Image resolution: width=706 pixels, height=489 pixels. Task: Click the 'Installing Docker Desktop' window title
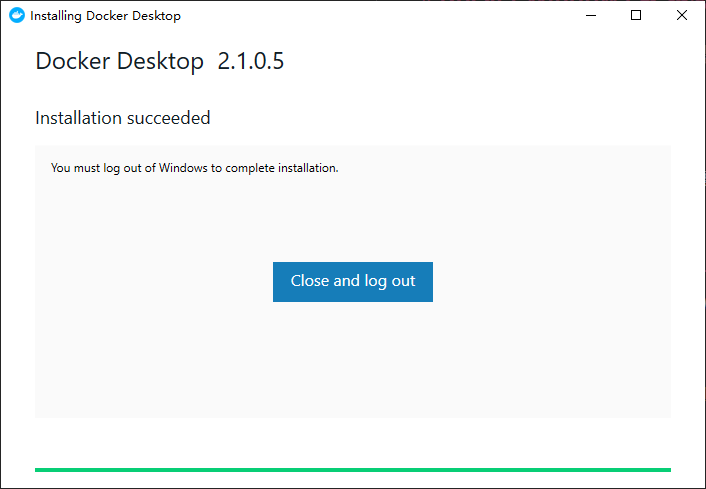coord(105,16)
